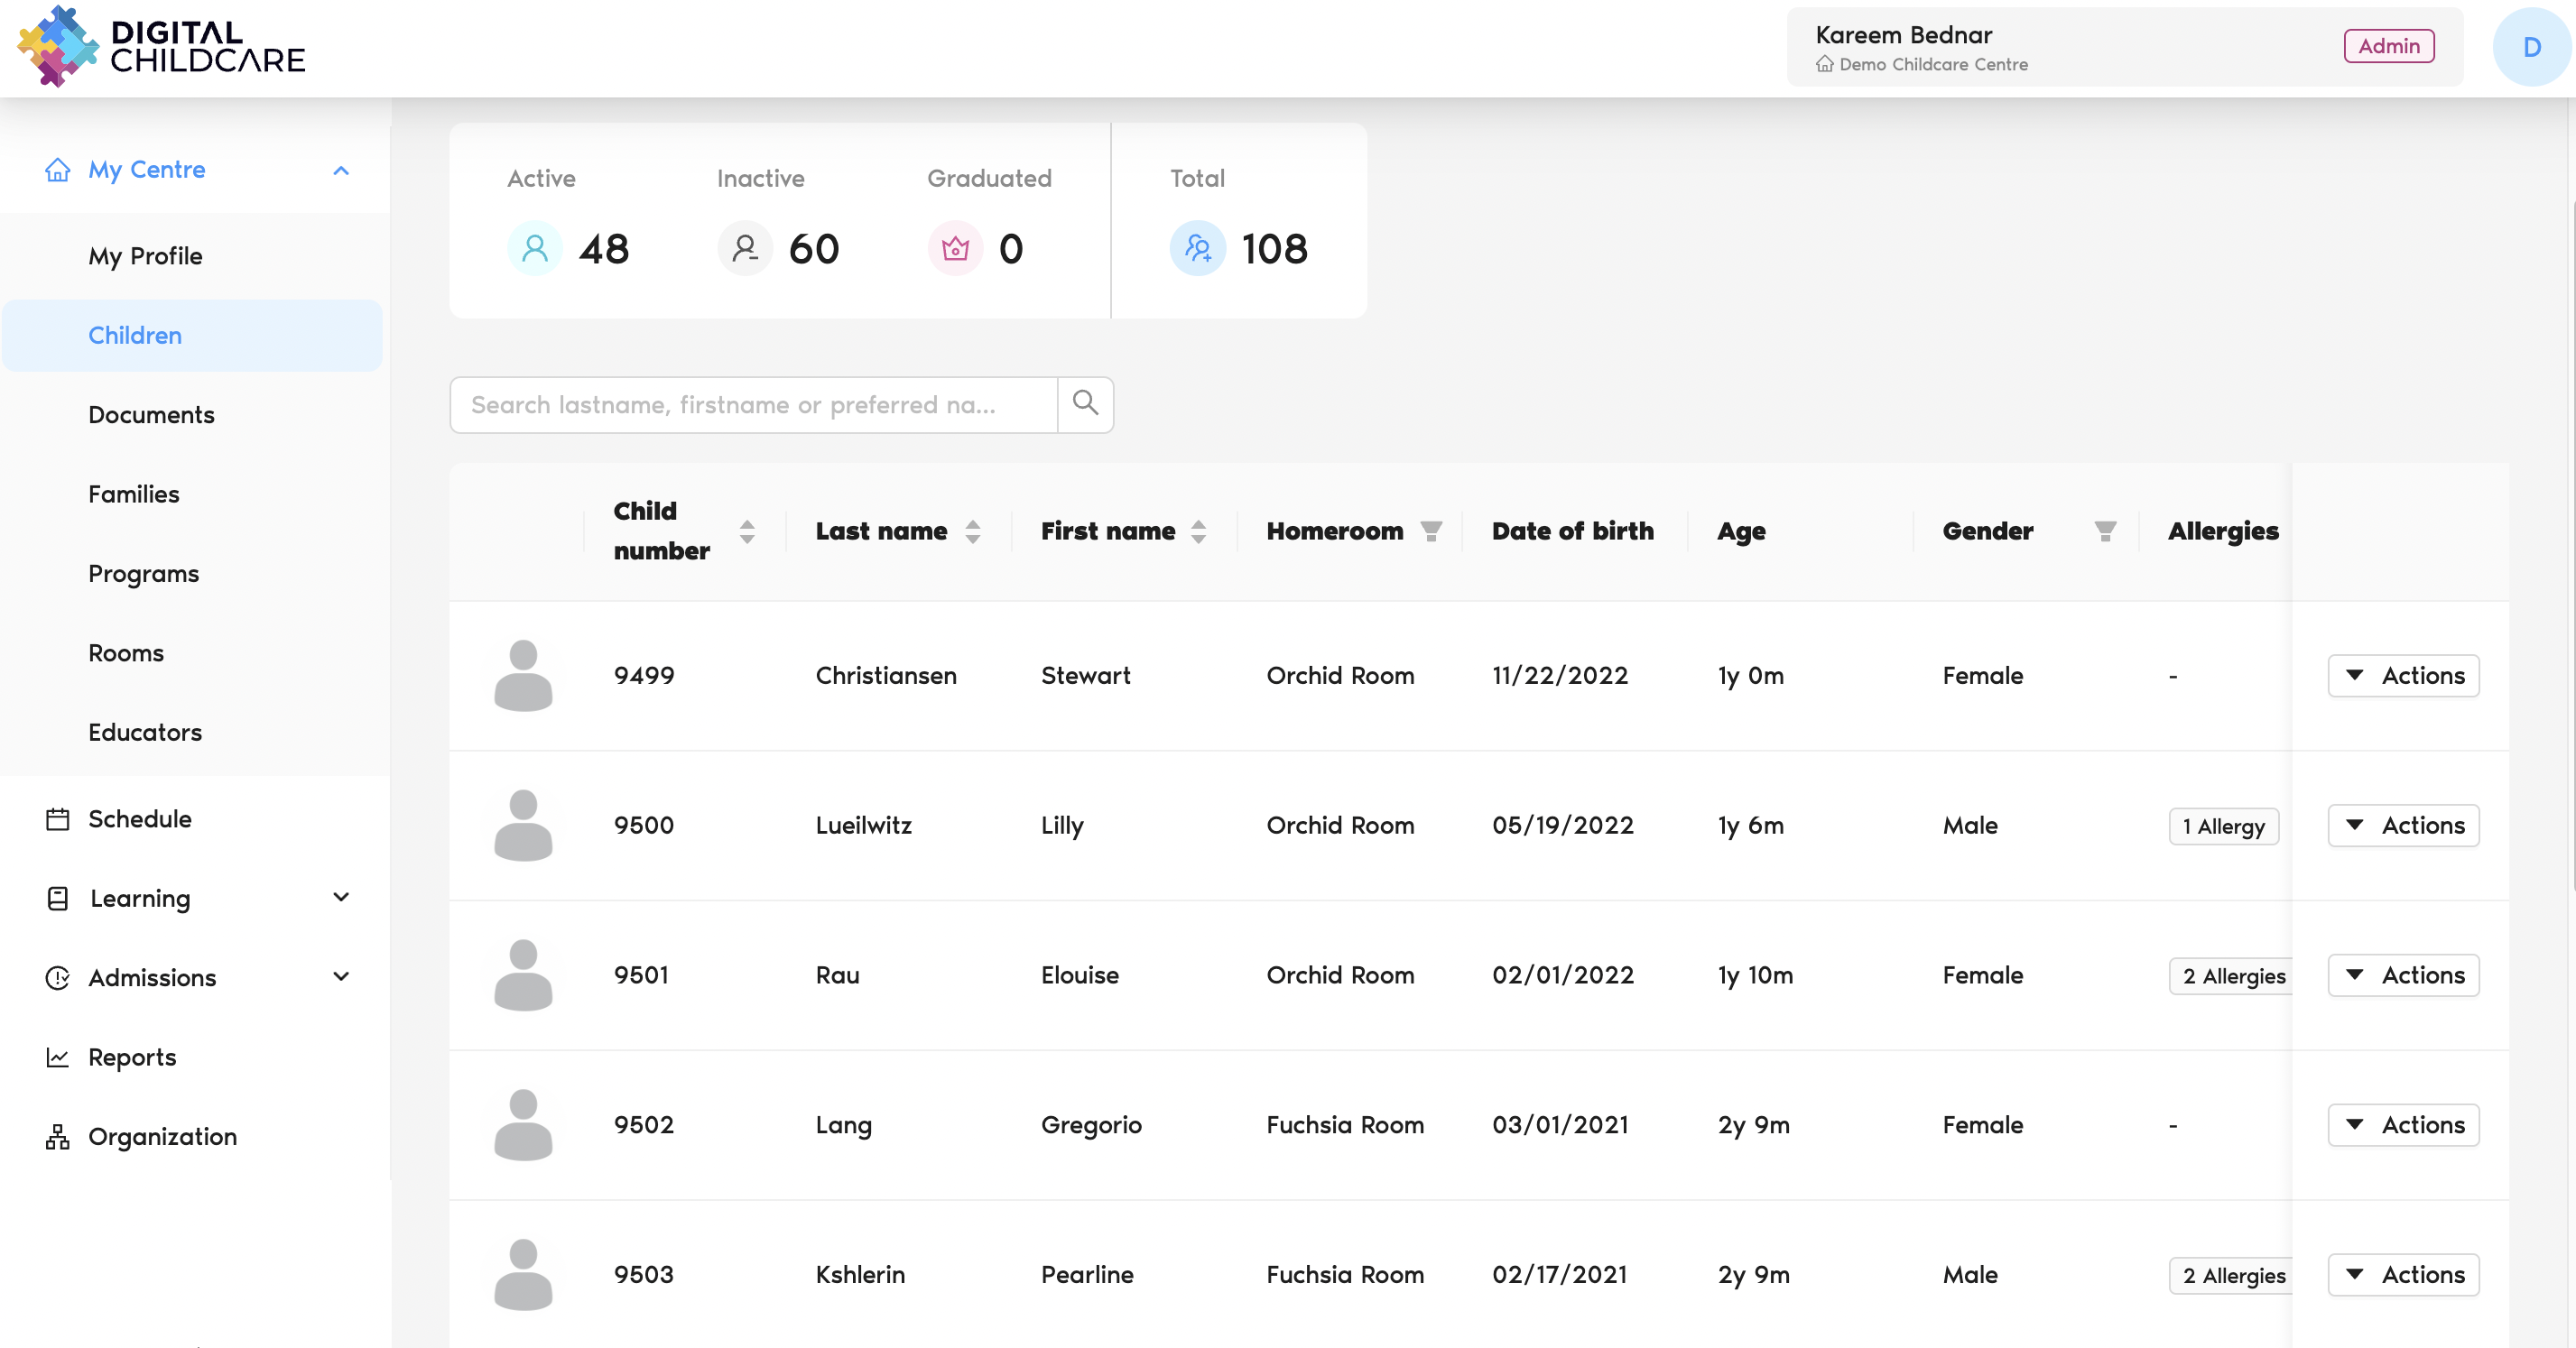This screenshot has height=1348, width=2576.
Task: Click the 1 Allergy tag for Lueilwitz
Action: pyautogui.click(x=2223, y=826)
